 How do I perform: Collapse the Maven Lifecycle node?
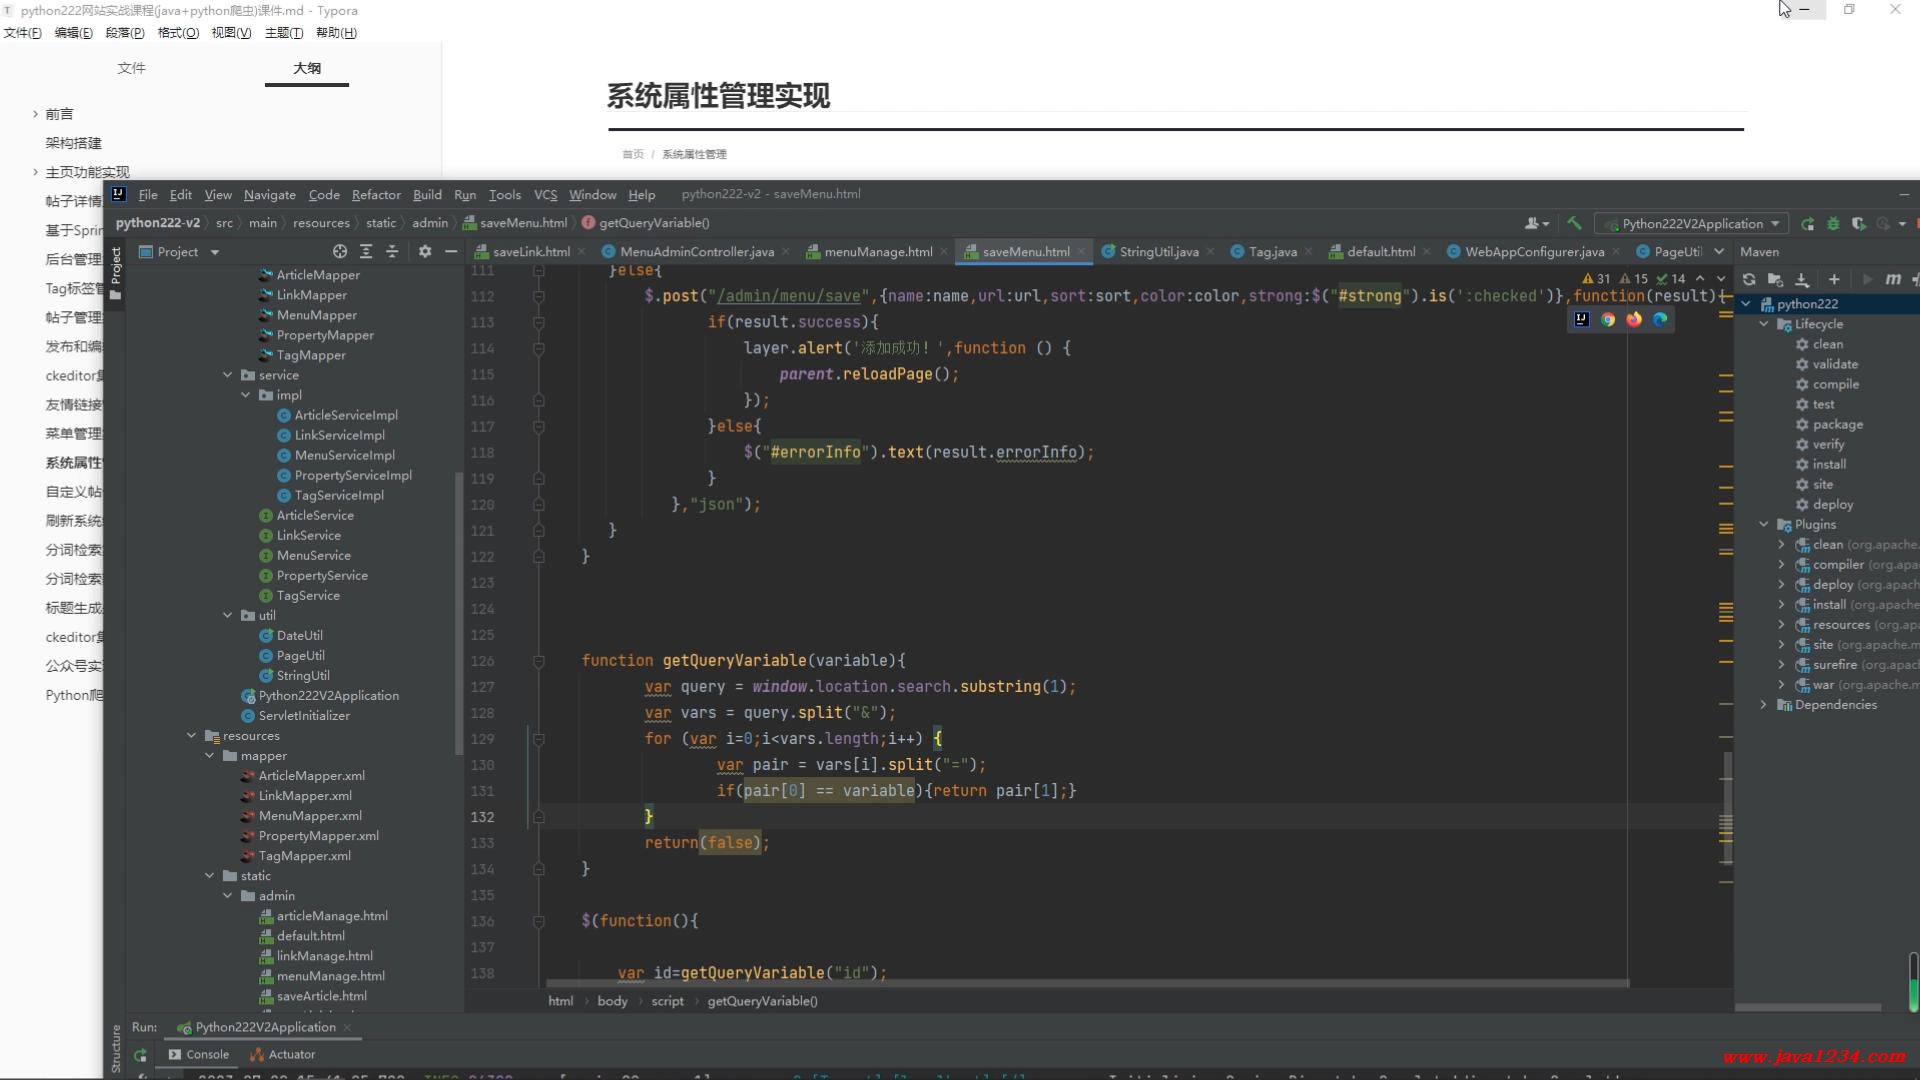coord(1764,324)
